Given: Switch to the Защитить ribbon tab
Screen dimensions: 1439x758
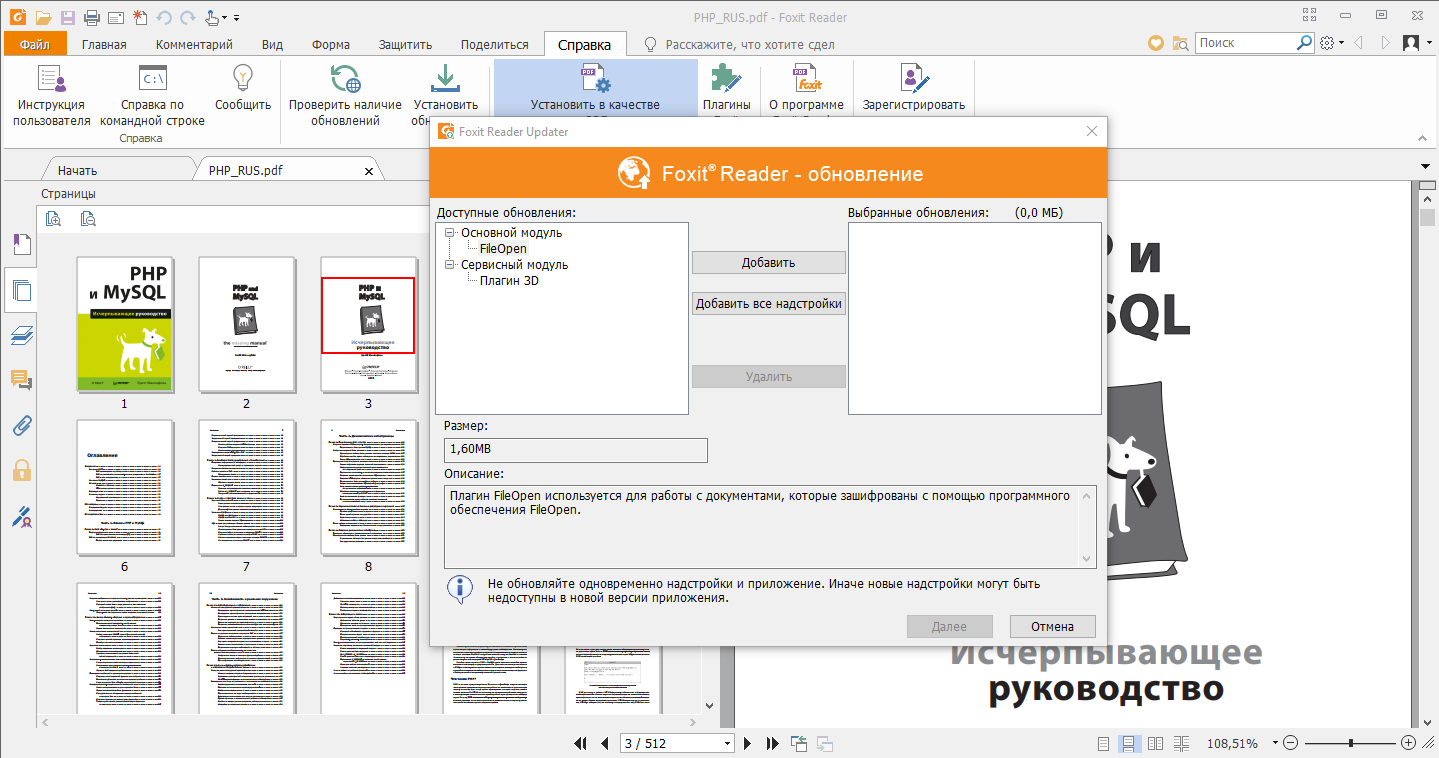Looking at the screenshot, I should click(405, 44).
